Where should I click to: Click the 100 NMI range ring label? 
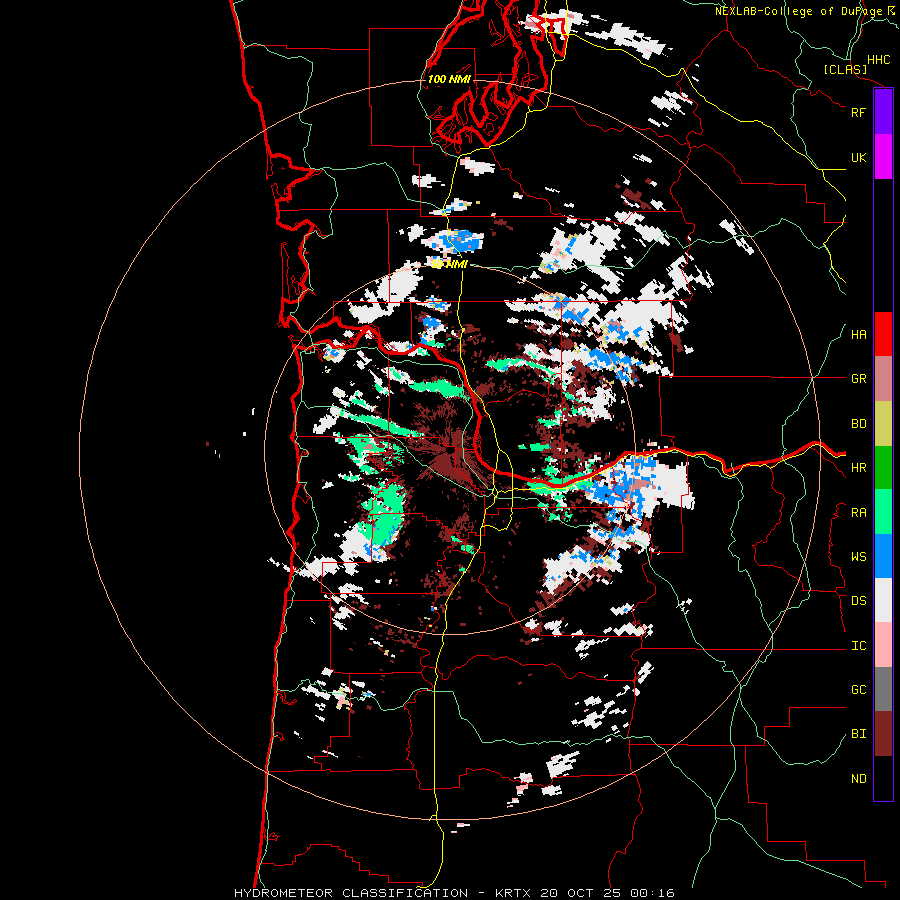[449, 79]
